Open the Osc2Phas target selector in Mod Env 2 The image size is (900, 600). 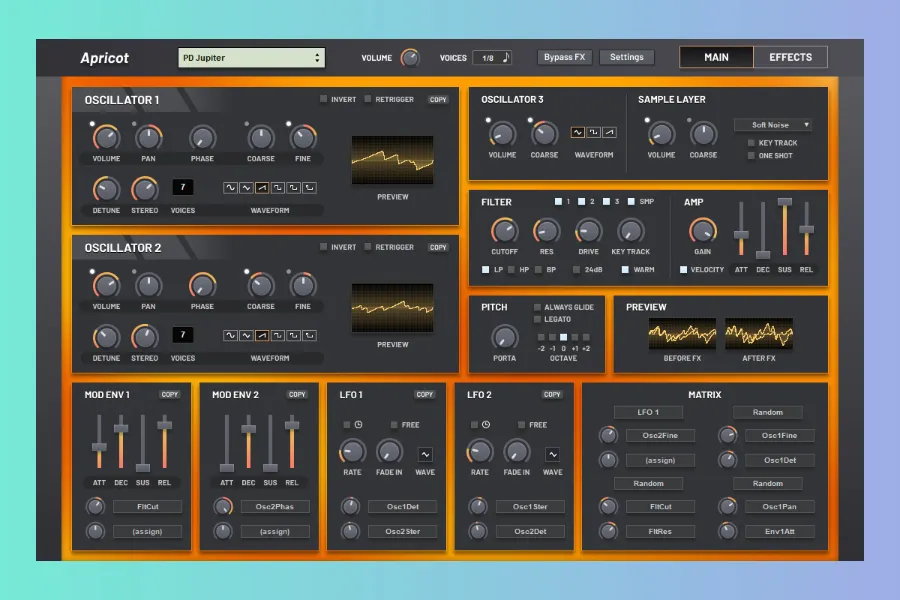[275, 507]
